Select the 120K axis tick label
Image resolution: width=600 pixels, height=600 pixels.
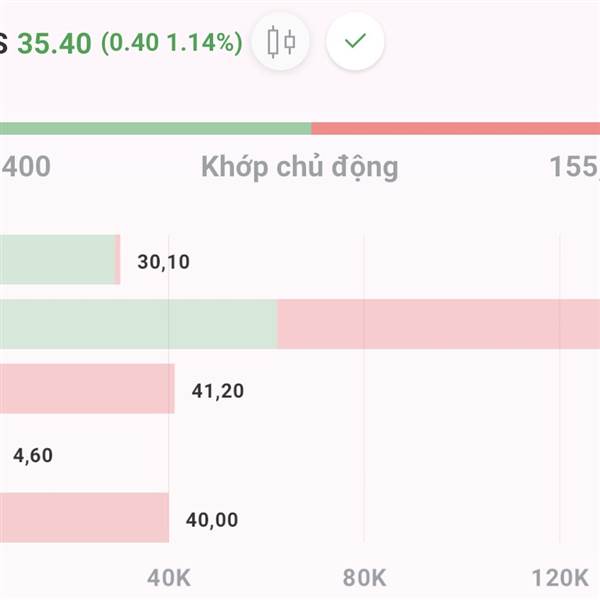[x=560, y=578]
